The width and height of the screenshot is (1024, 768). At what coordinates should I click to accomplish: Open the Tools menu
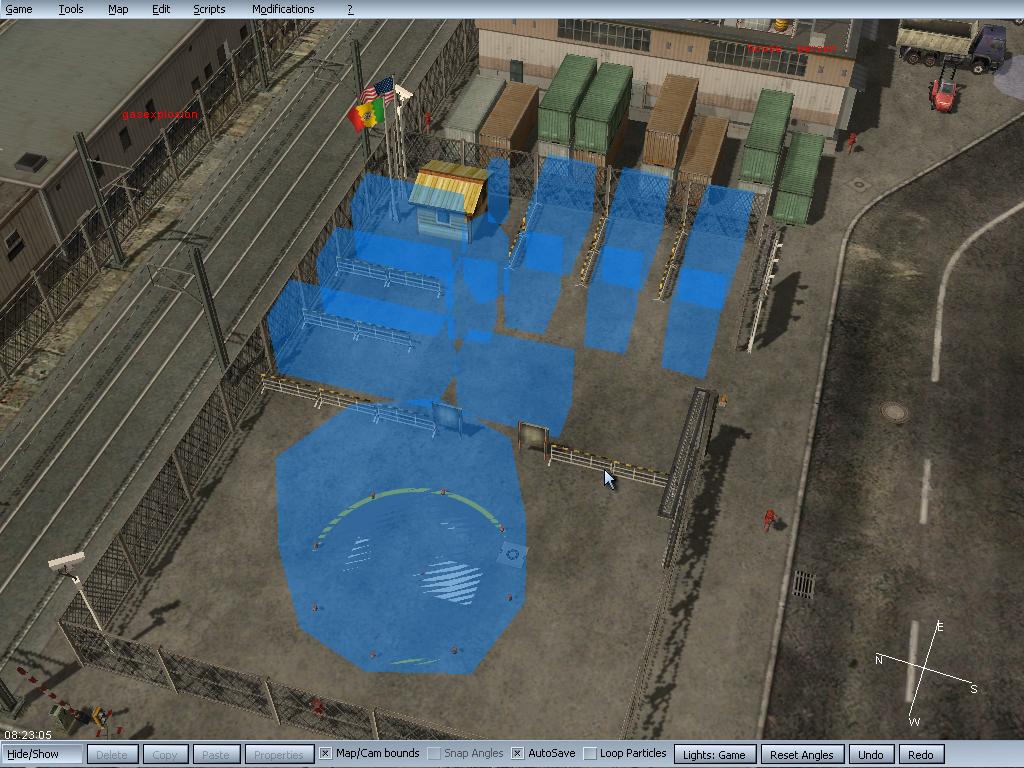71,9
